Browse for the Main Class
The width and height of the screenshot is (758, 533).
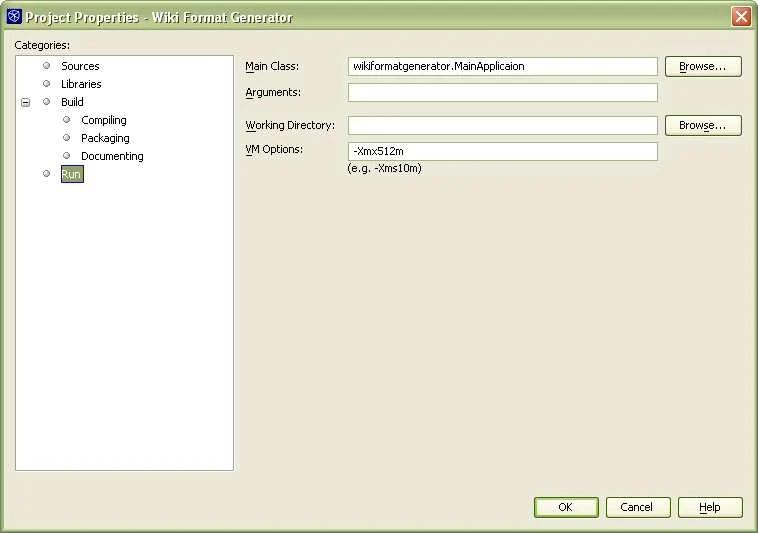[x=703, y=66]
